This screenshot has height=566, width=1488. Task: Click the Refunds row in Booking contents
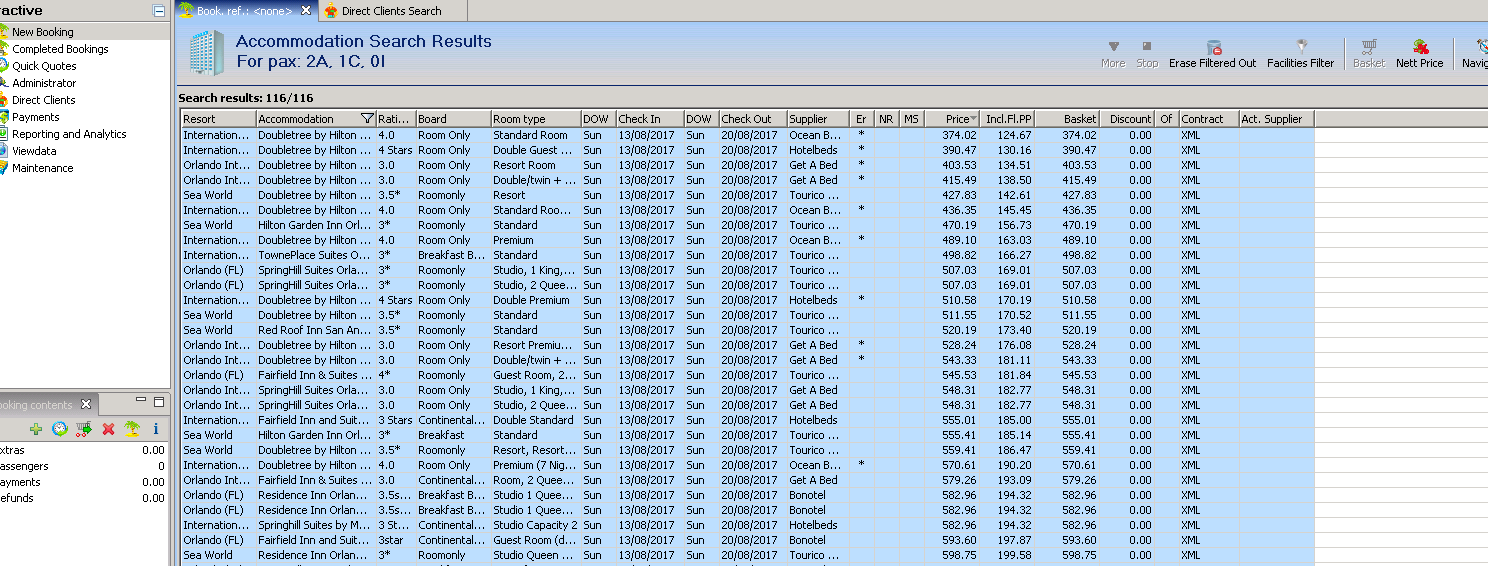coord(84,498)
